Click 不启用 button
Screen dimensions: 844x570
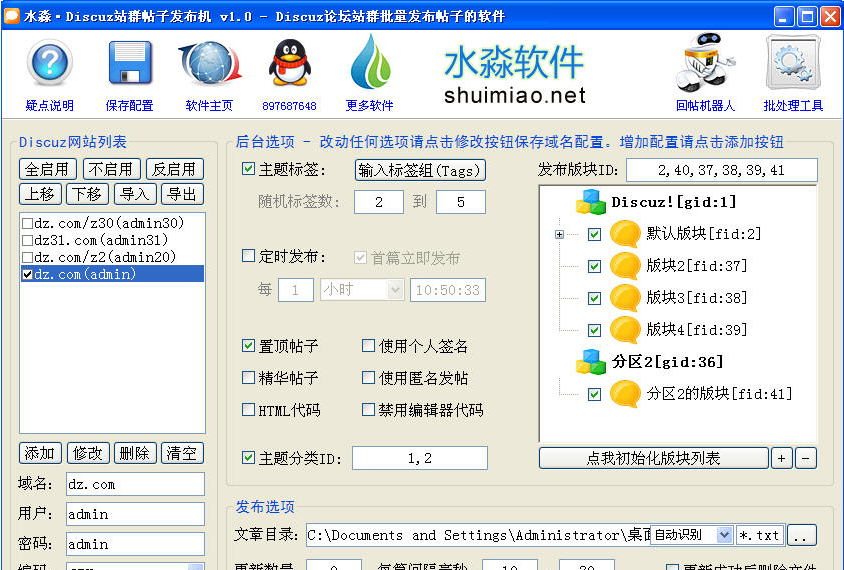coord(111,170)
